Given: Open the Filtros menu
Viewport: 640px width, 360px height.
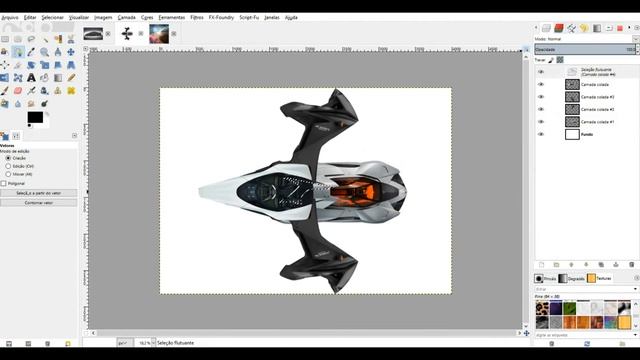Looking at the screenshot, I should tap(197, 18).
